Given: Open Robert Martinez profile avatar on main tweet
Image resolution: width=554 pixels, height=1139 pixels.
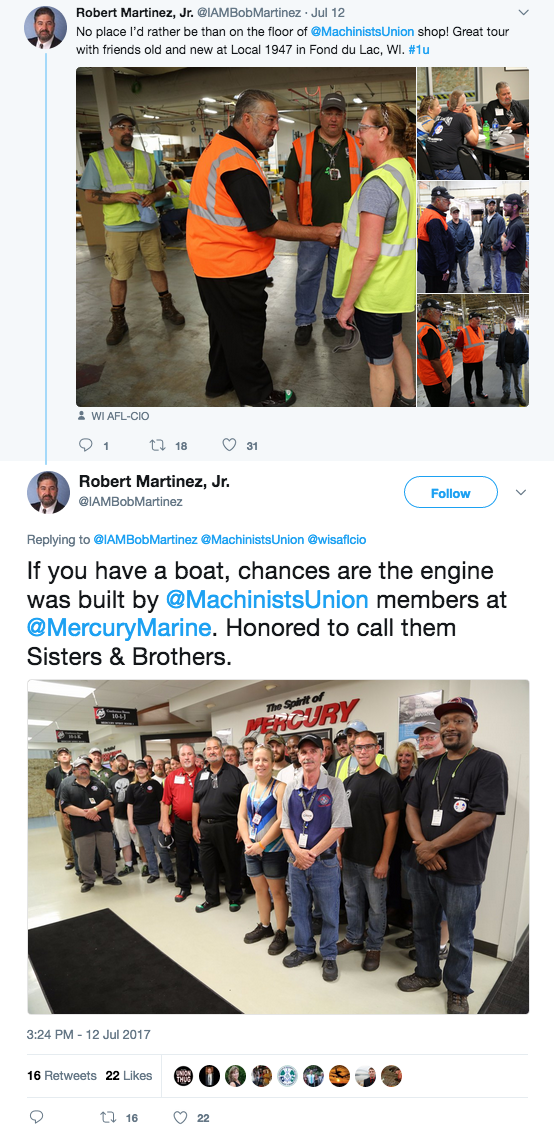Looking at the screenshot, I should click(x=48, y=493).
